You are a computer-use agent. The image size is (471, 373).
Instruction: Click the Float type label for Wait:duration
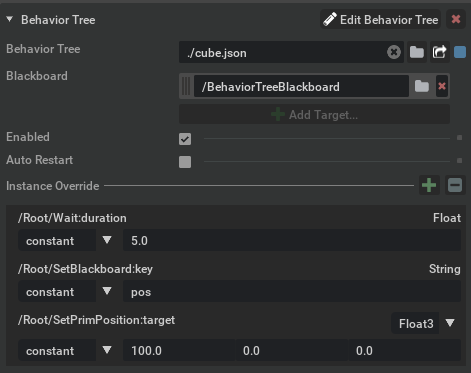447,218
